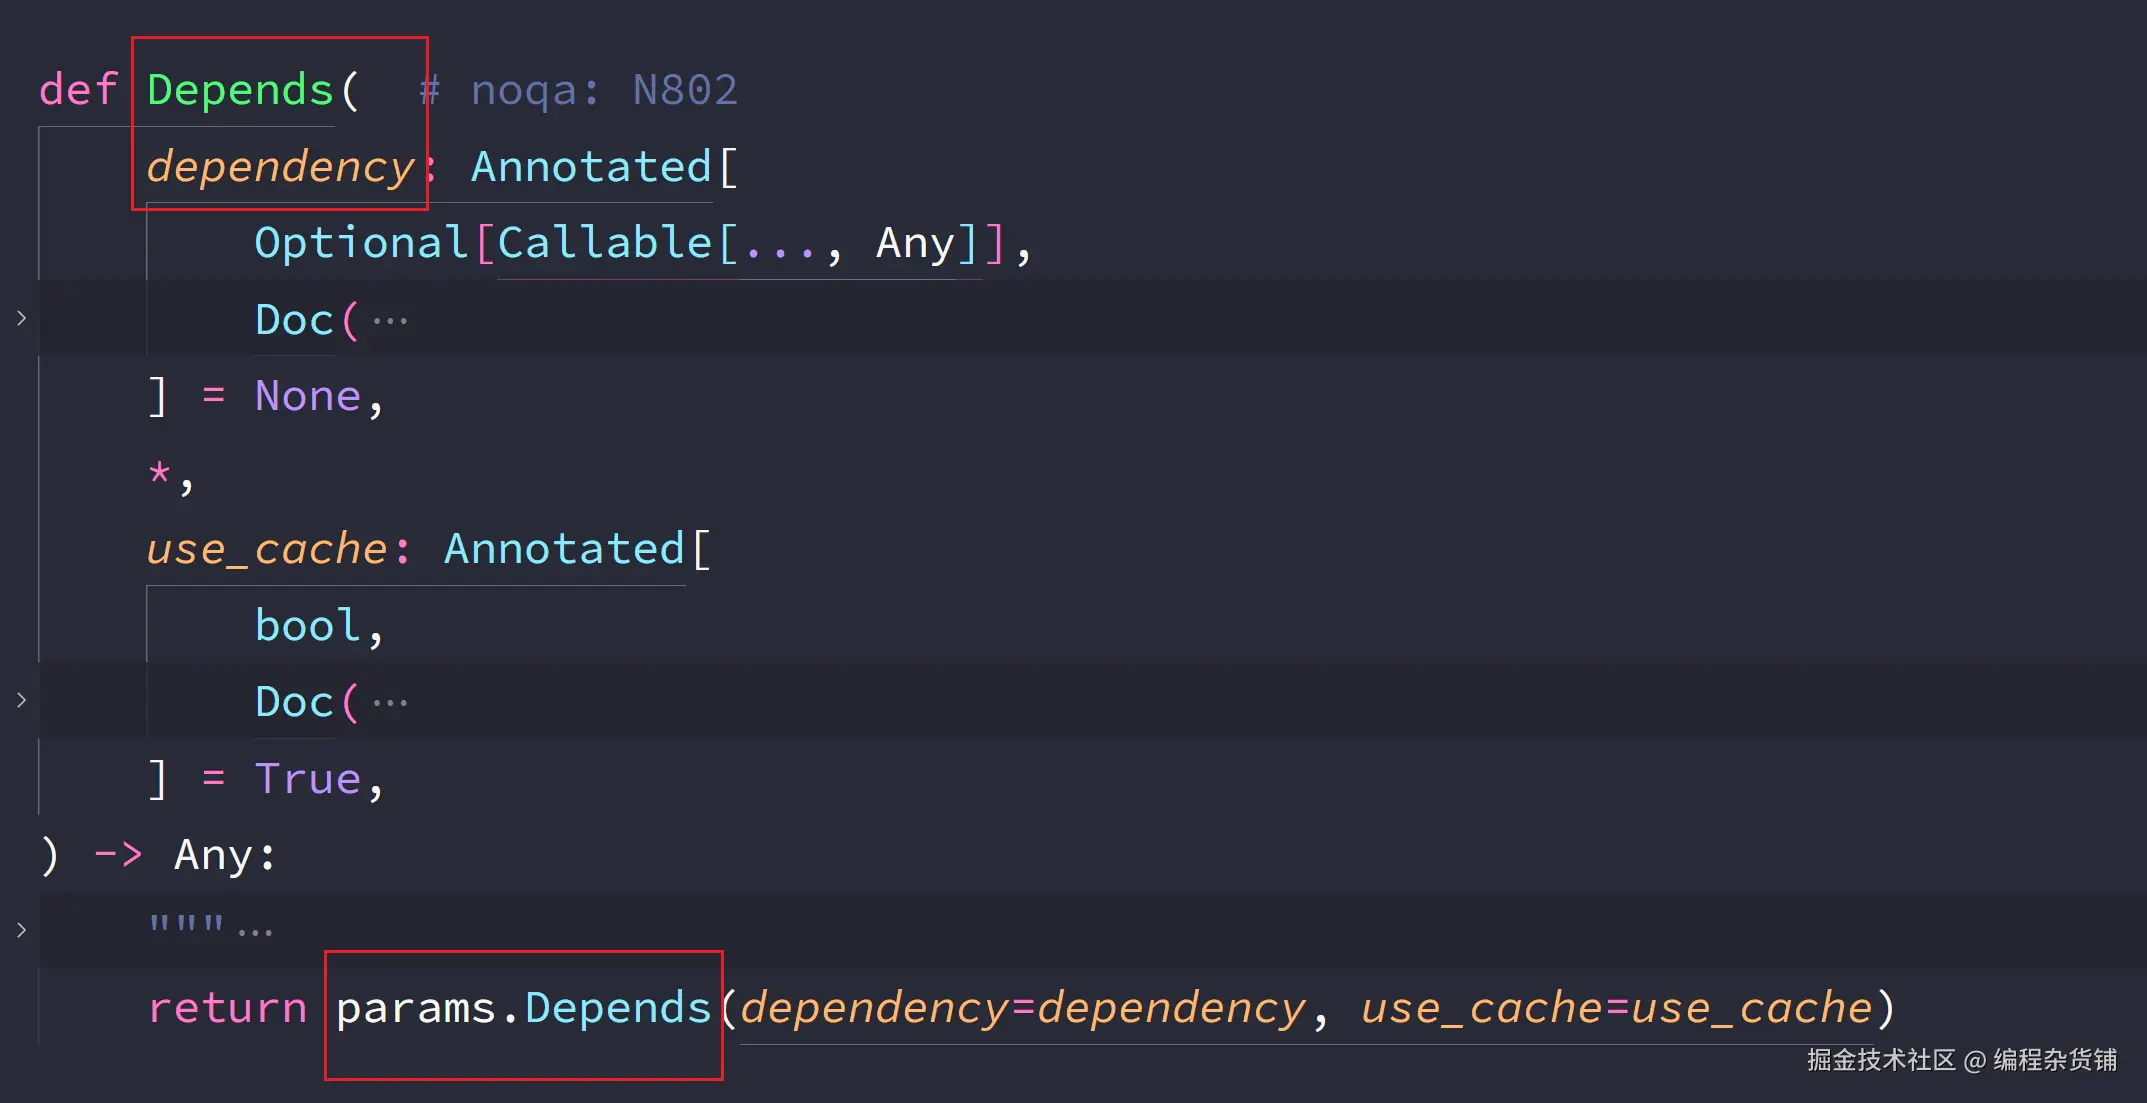This screenshot has height=1103, width=2147.
Task: Click the Callable type hint
Action: pyautogui.click(x=604, y=243)
